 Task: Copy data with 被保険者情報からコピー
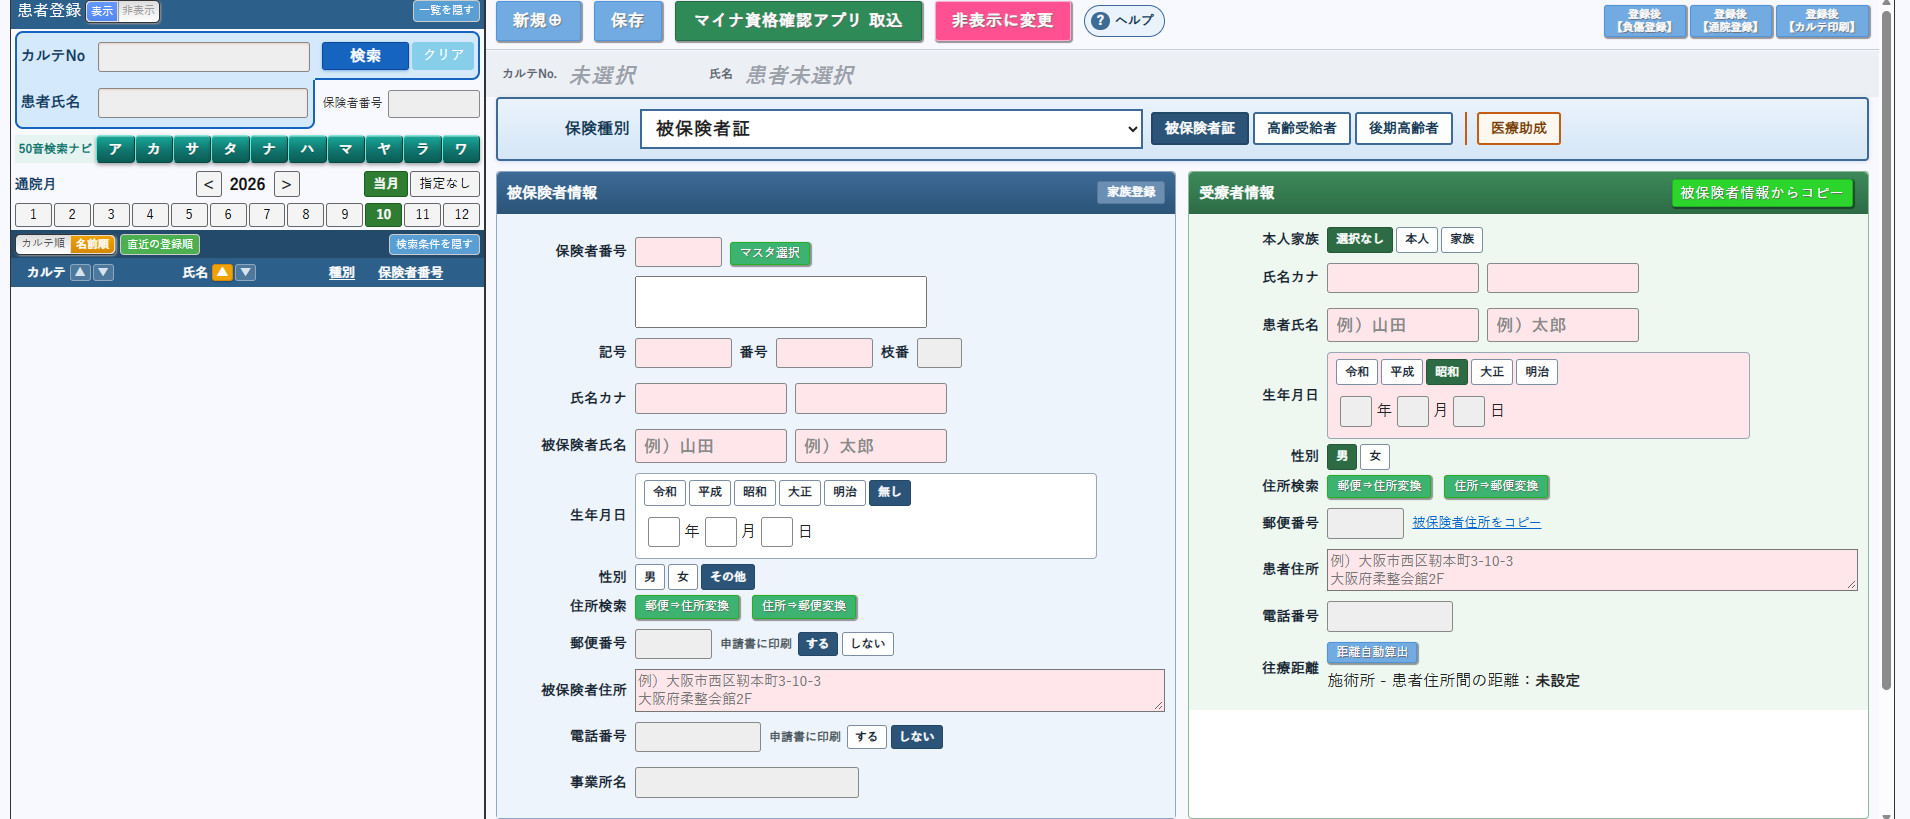[x=1762, y=193]
